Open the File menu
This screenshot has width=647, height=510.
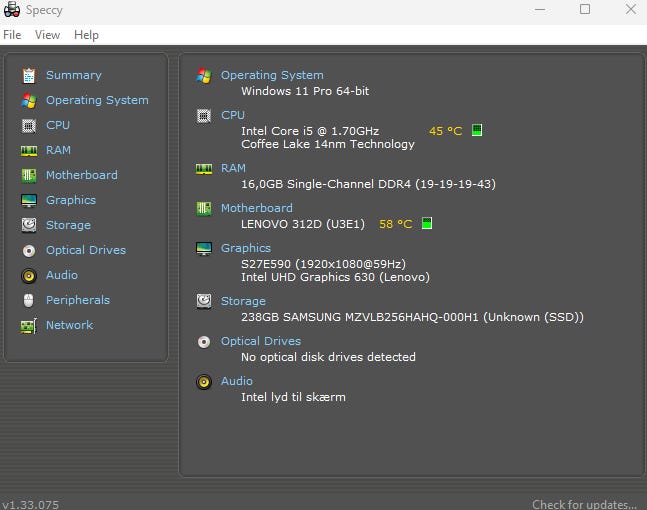(12, 35)
